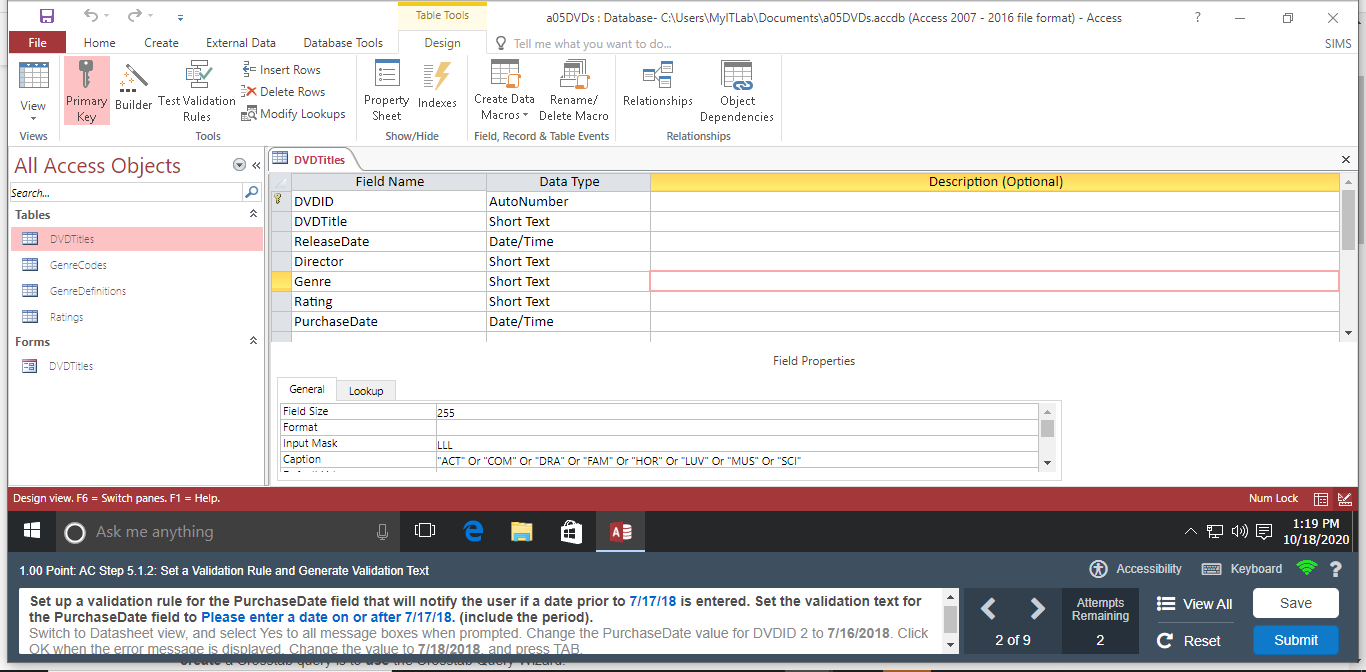Click Rename/Delete Macro icon
Screen dimensions: 1366x672
574,90
